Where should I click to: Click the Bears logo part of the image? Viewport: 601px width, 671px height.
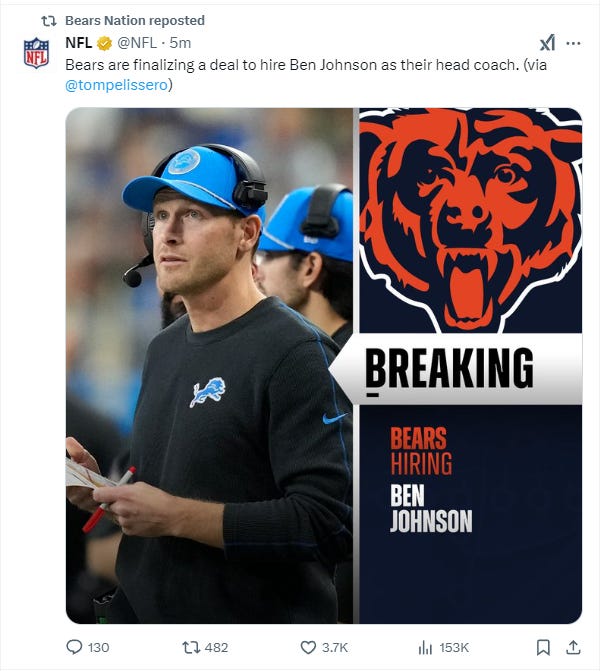click(x=470, y=220)
